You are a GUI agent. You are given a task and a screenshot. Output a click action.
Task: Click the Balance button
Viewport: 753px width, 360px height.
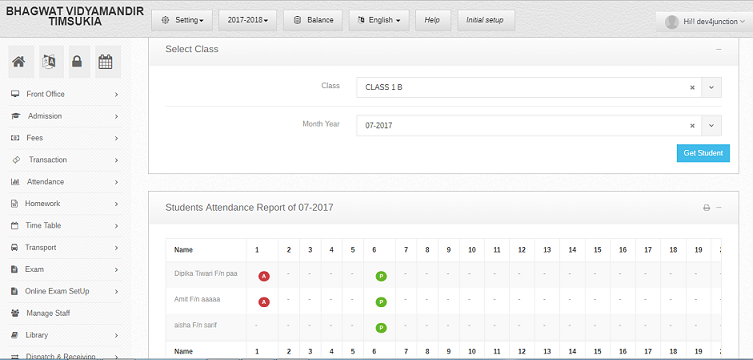[313, 20]
